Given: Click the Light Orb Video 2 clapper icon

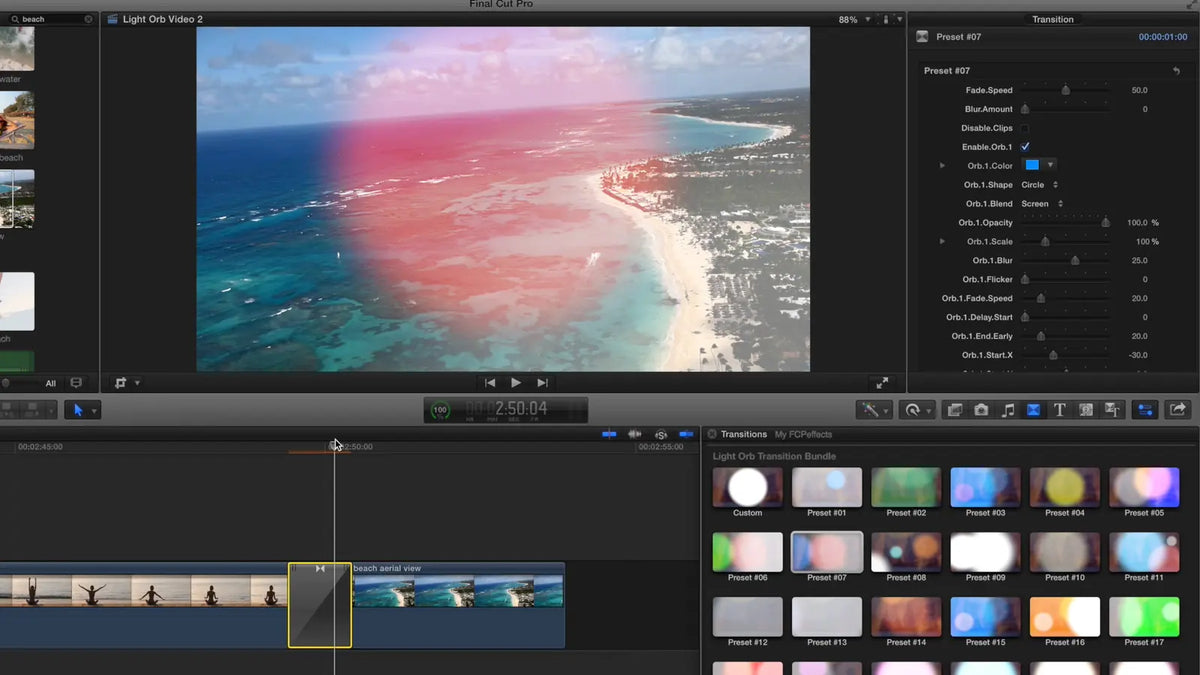Looking at the screenshot, I should (112, 19).
